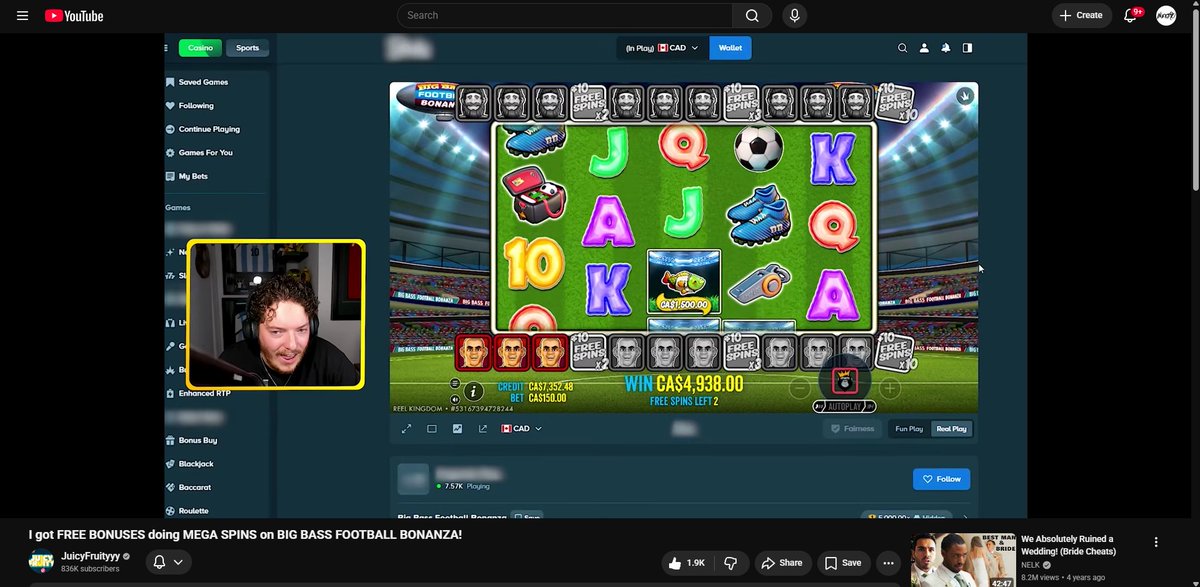Like the video with thumbs up
The width and height of the screenshot is (1200, 587).
[x=687, y=563]
